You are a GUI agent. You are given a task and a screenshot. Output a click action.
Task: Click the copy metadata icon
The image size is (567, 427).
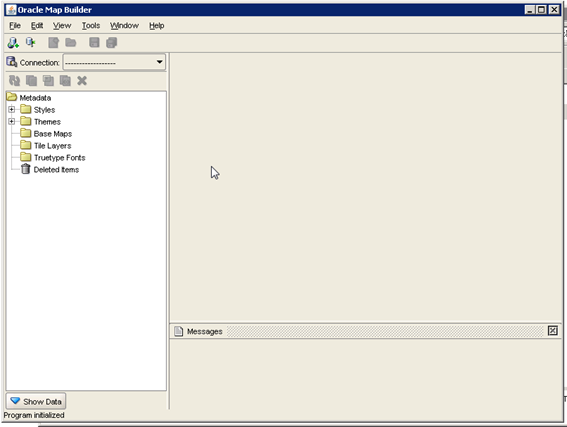point(31,80)
